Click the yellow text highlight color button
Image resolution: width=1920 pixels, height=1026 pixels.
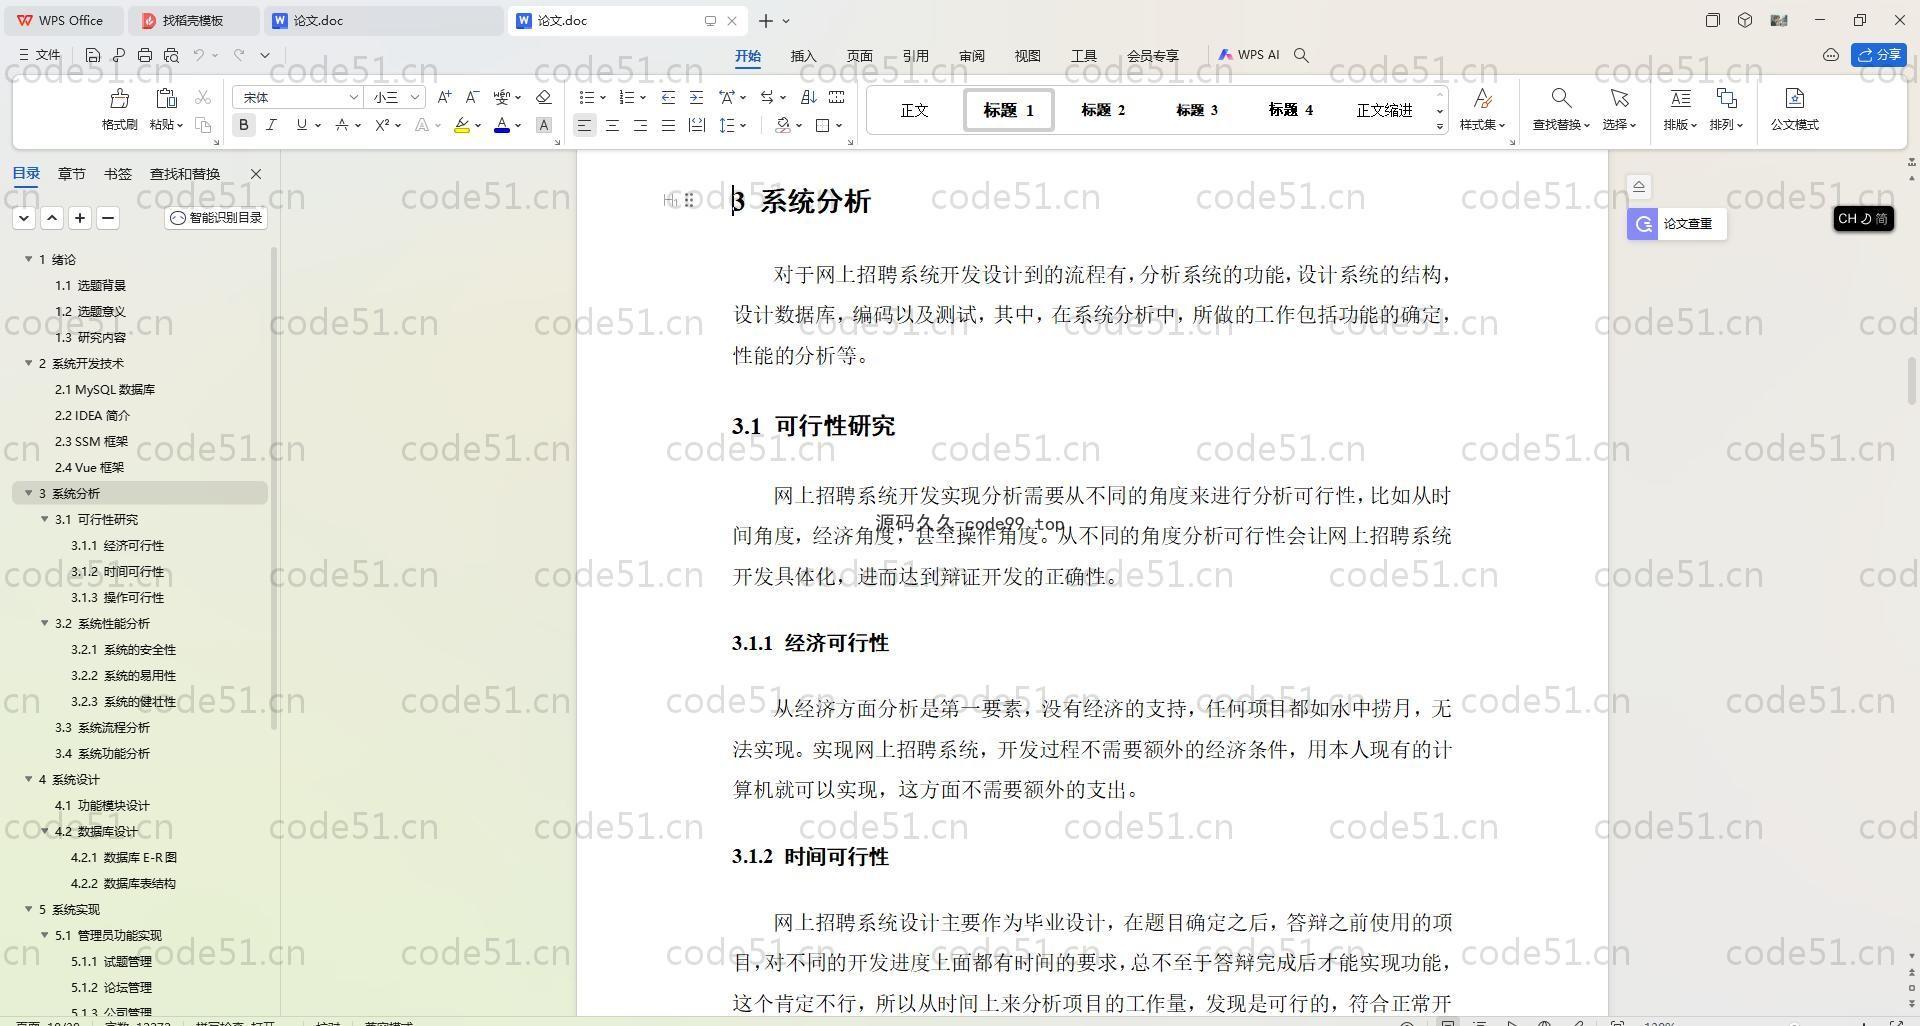461,125
